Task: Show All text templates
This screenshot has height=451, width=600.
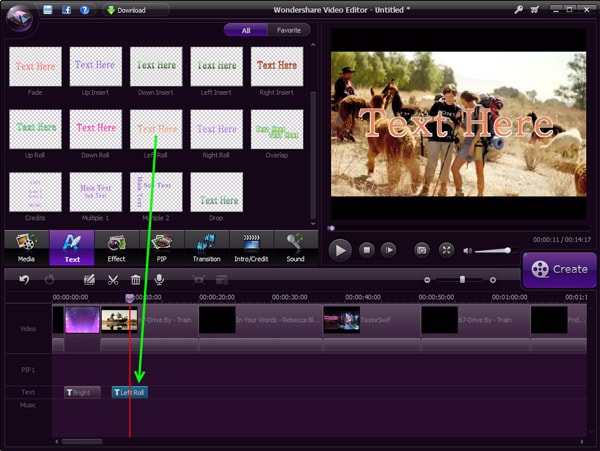Action: (x=246, y=30)
